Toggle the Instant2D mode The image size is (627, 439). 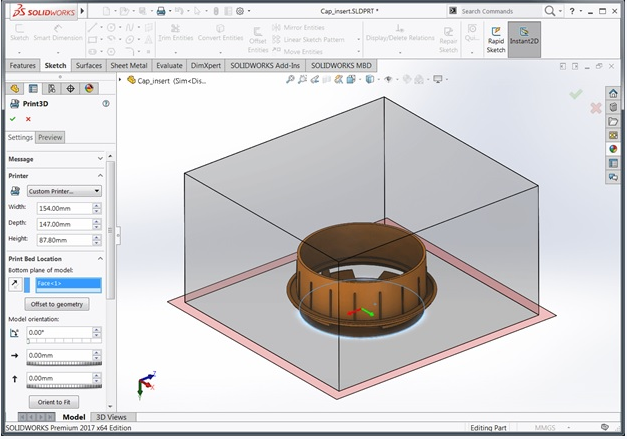(x=524, y=39)
